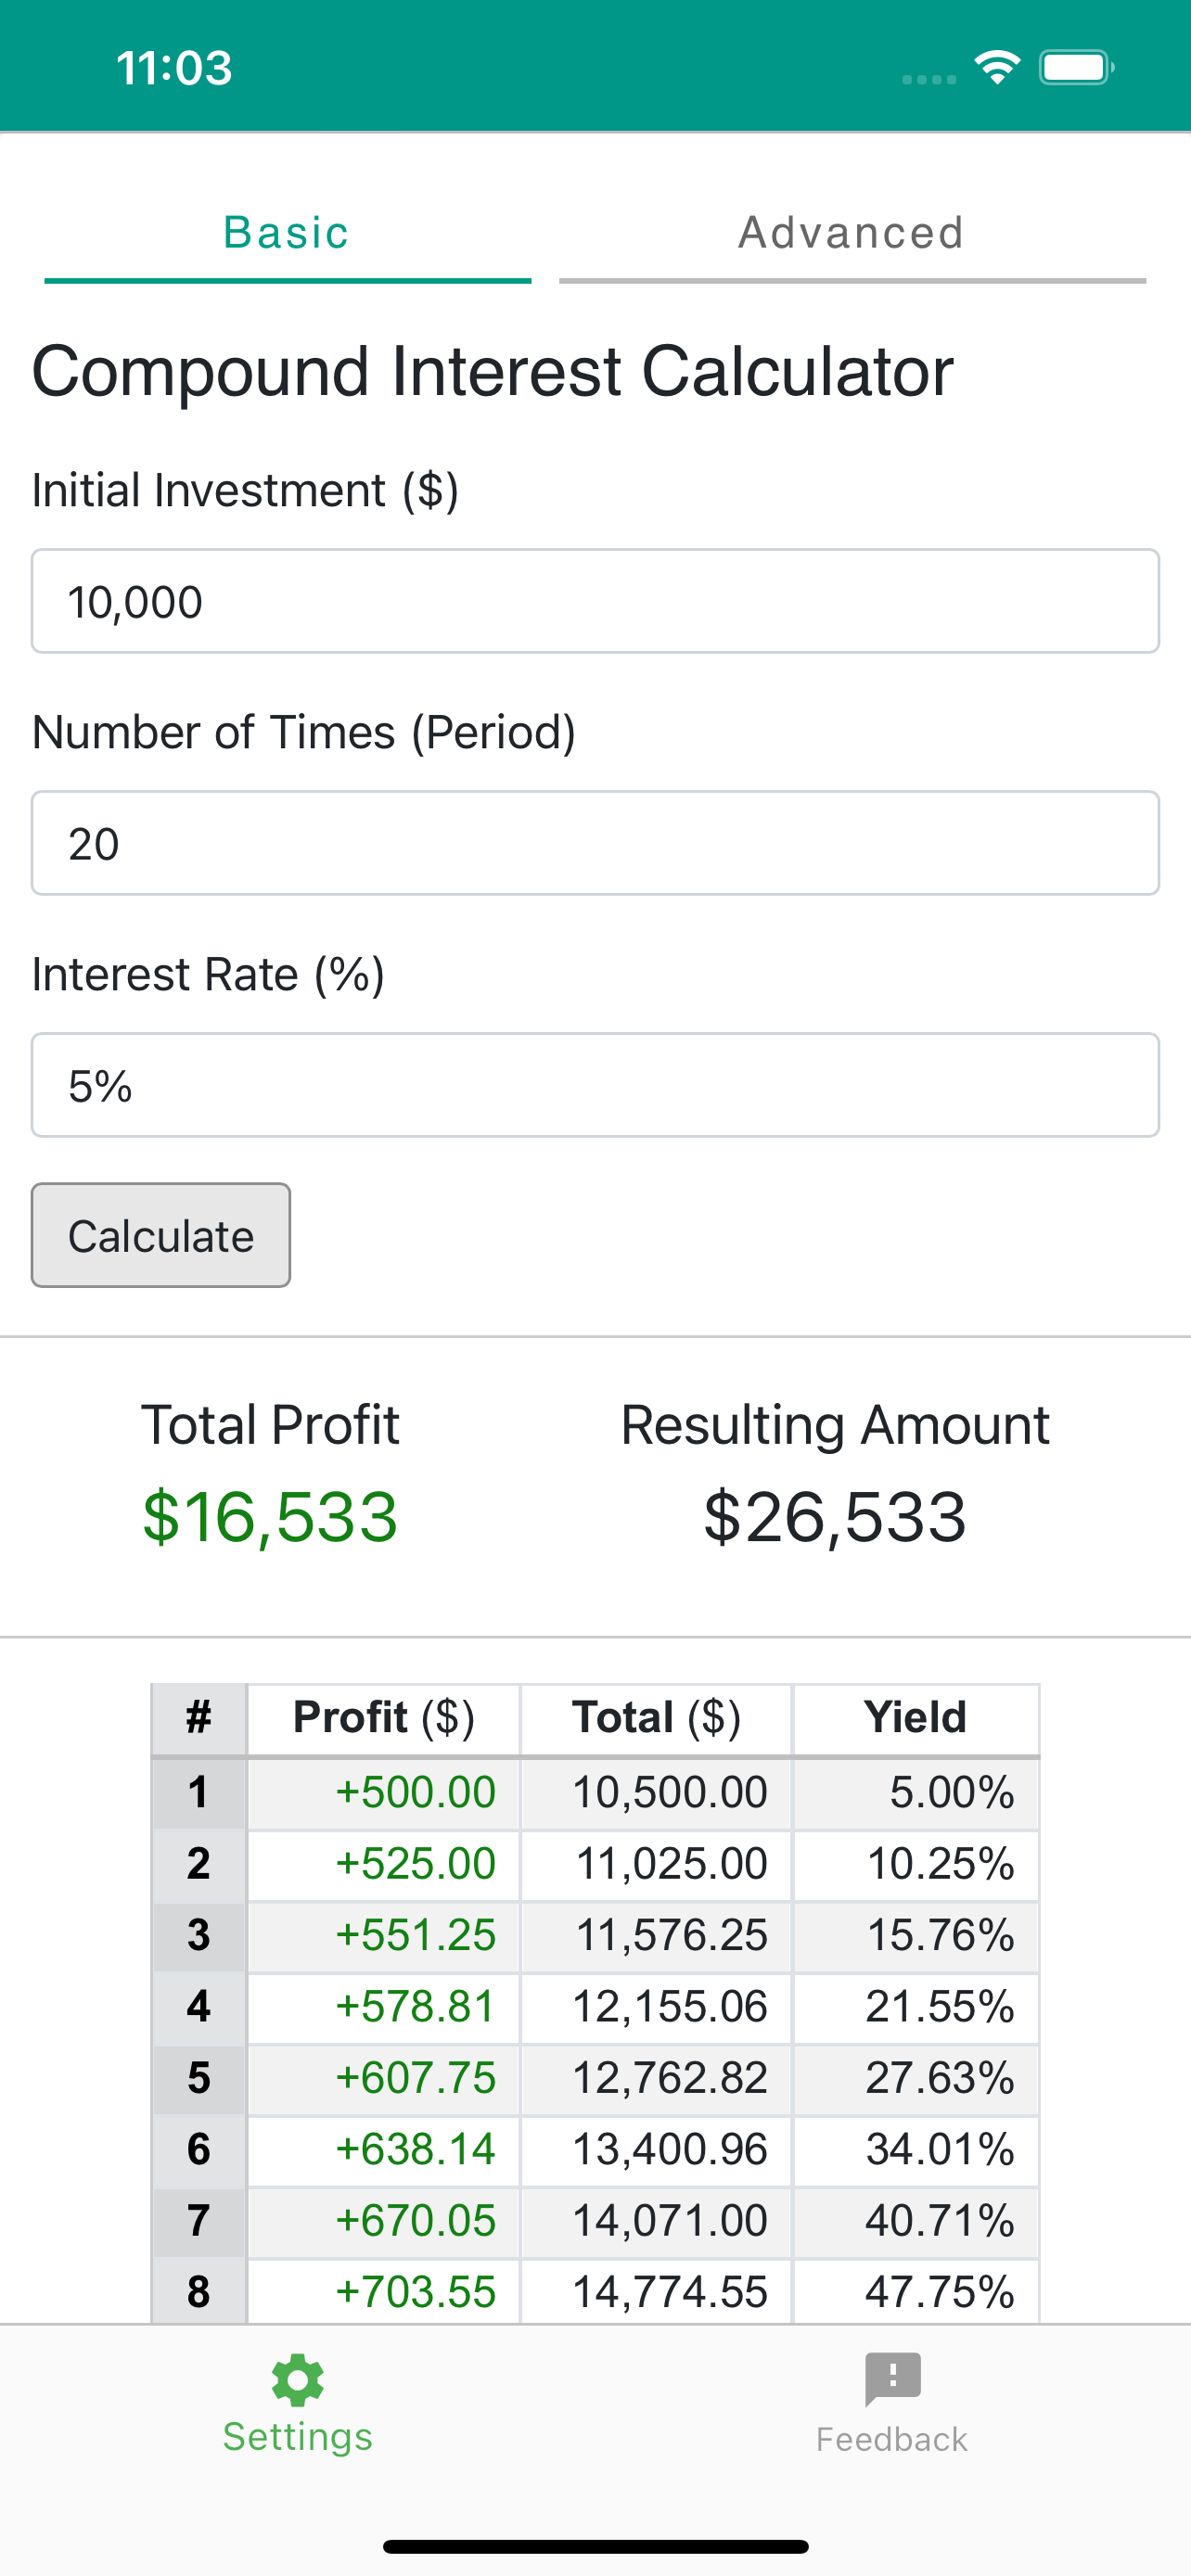Tap the clock showing 11:03

click(175, 66)
